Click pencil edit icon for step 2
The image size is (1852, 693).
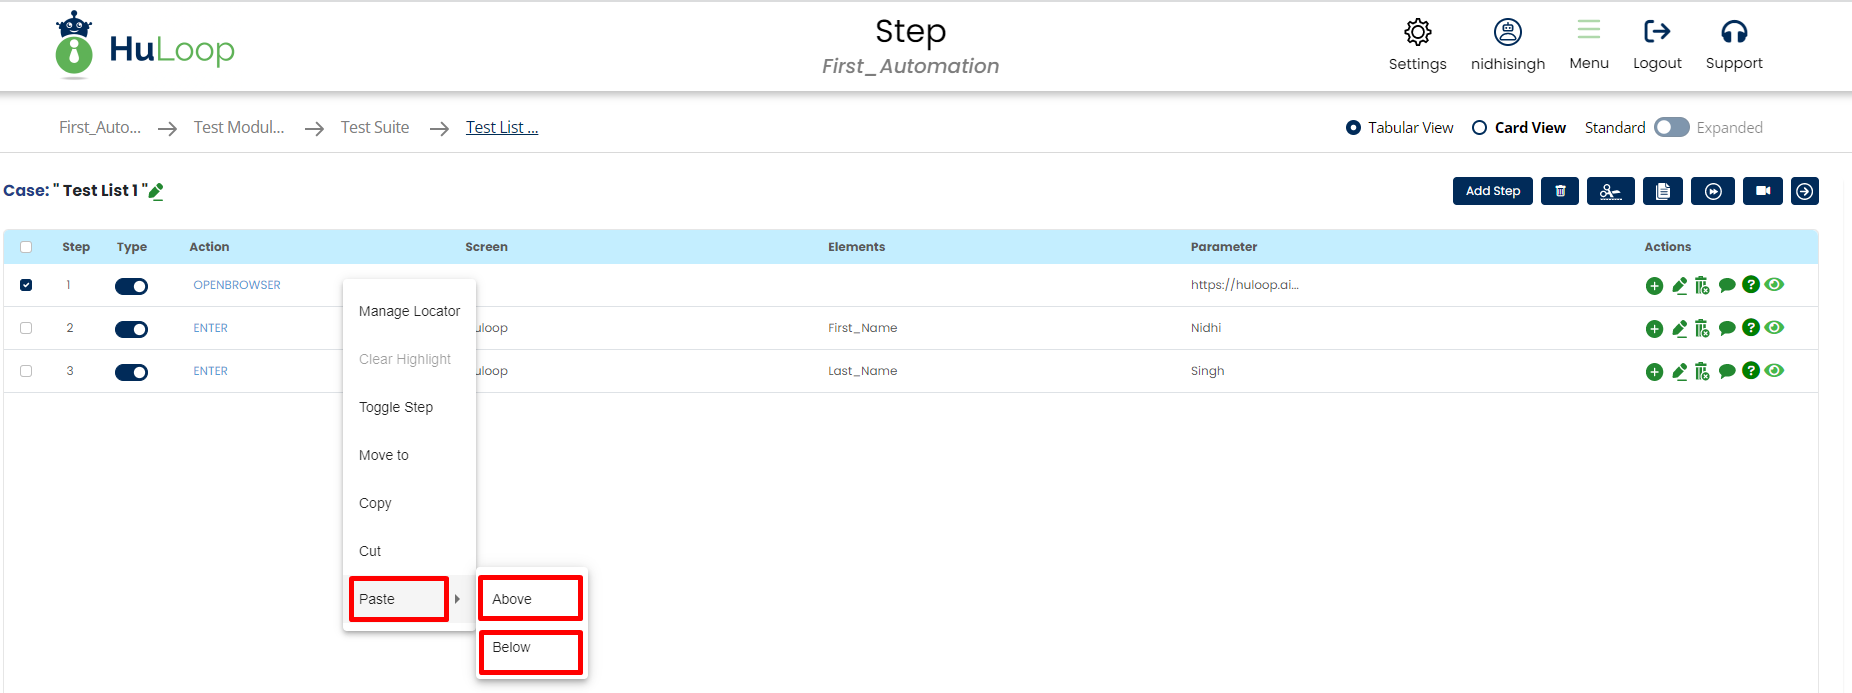(1679, 328)
